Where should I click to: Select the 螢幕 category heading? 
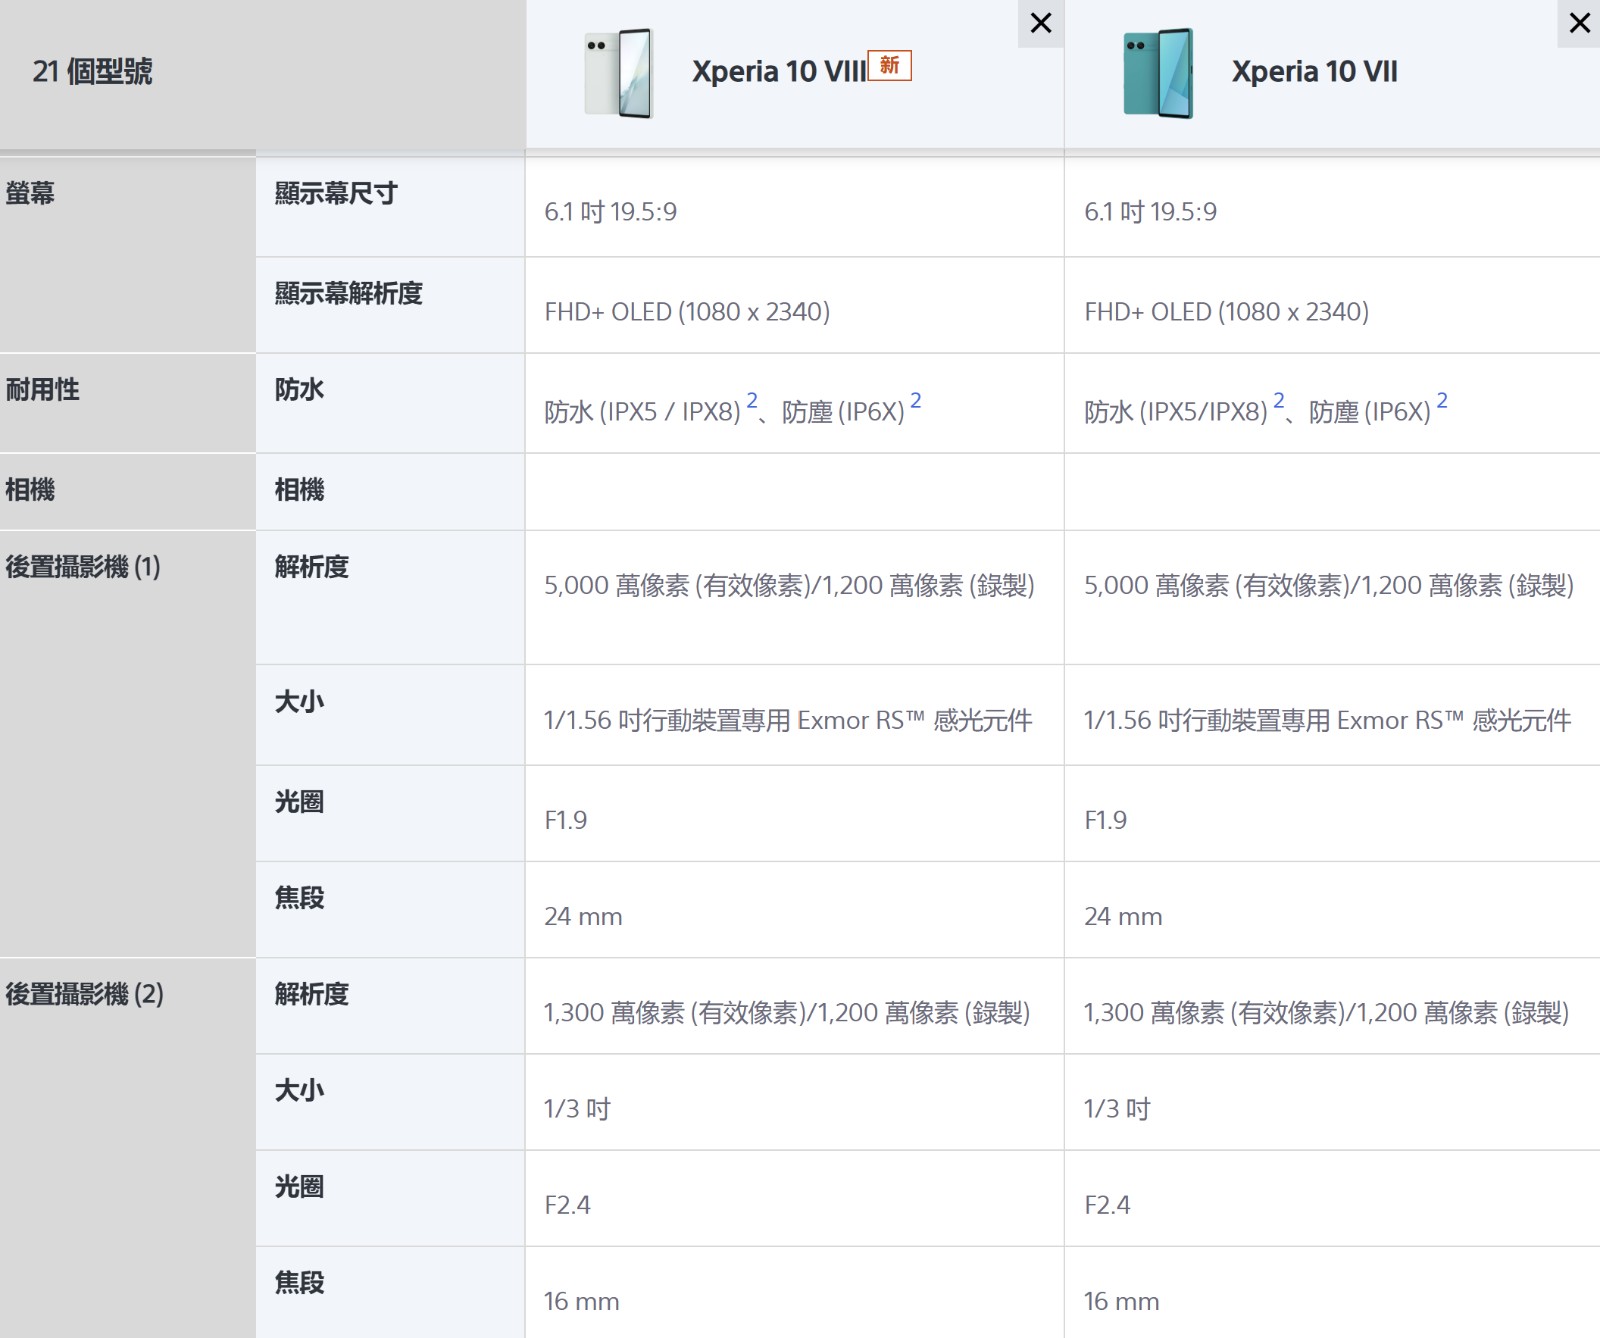click(x=30, y=193)
